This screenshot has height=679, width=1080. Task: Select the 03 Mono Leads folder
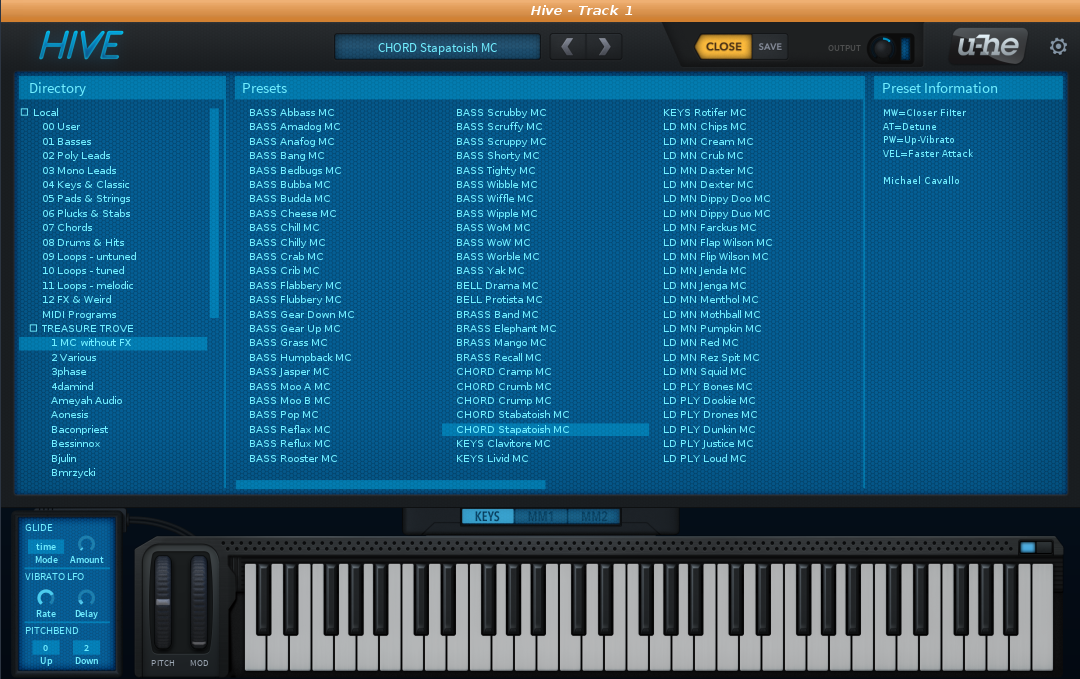[79, 170]
